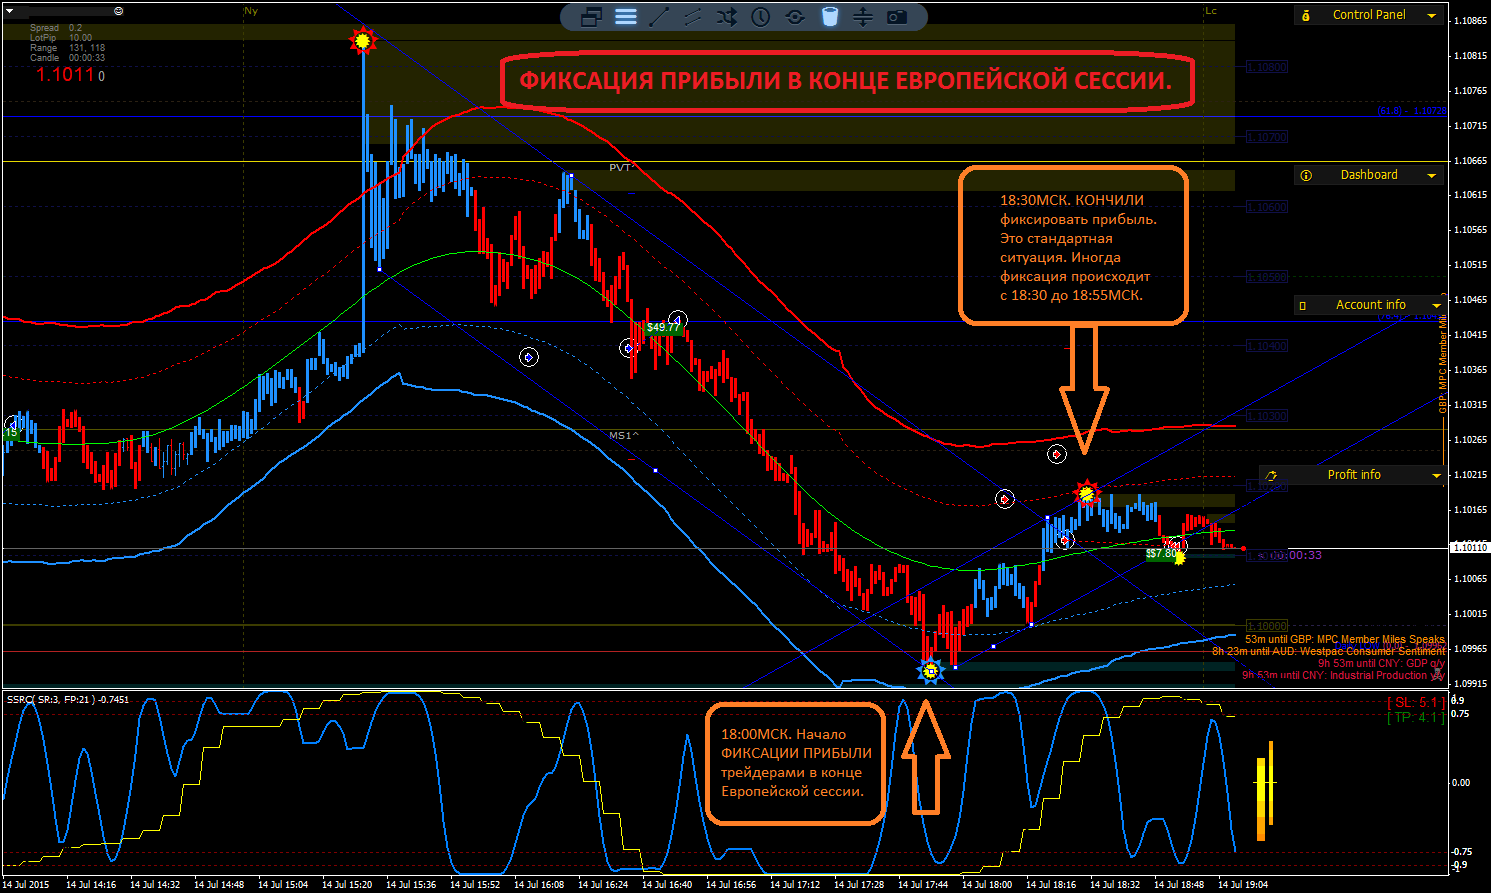Screen dimensions: 1491x893
Task: Click the $49.77 trade profit label
Action: click(x=663, y=328)
